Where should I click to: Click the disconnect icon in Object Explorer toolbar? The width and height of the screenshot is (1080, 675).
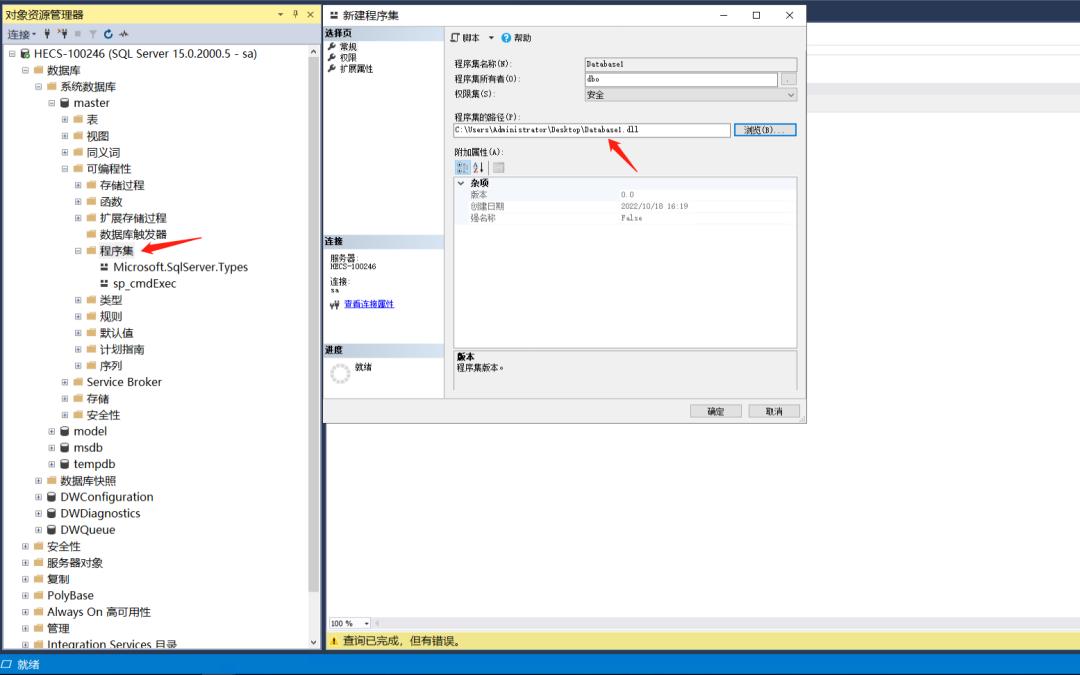62,33
